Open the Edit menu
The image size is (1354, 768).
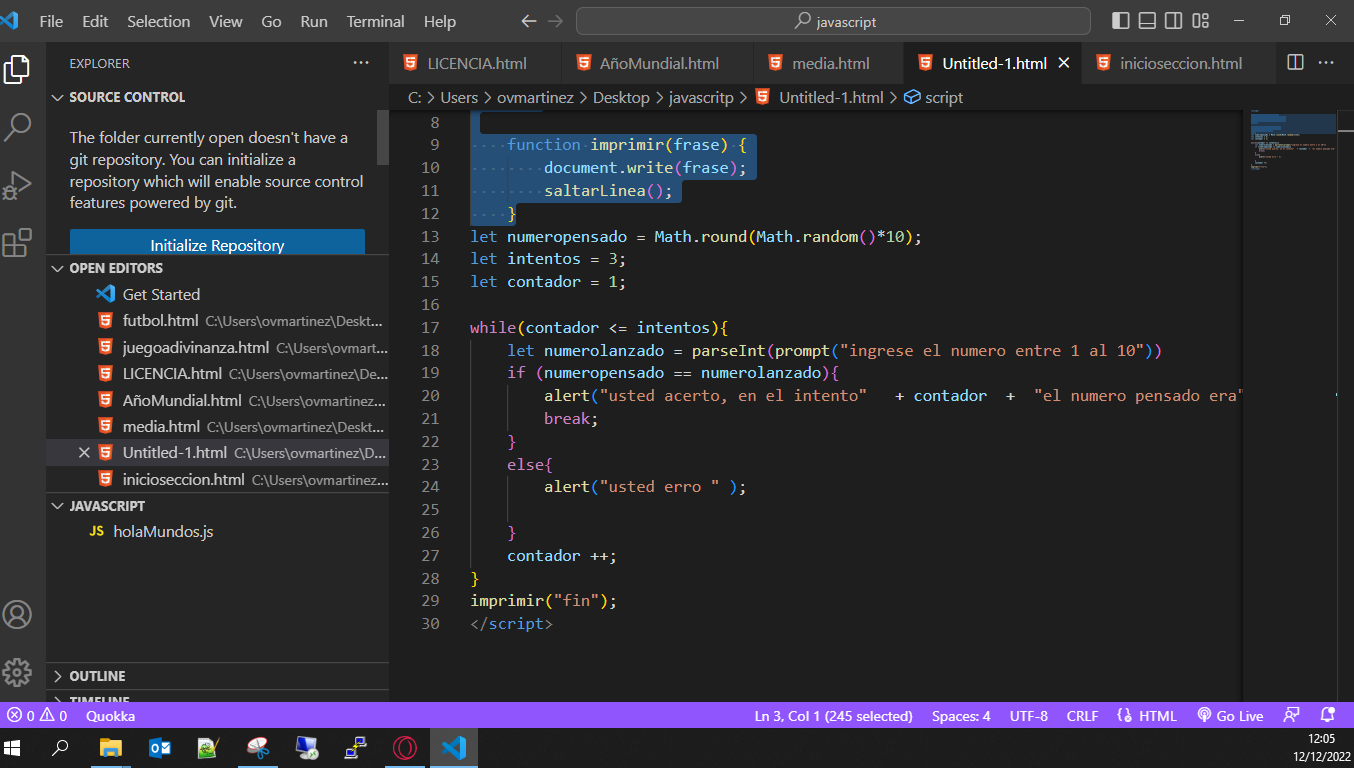pos(95,21)
